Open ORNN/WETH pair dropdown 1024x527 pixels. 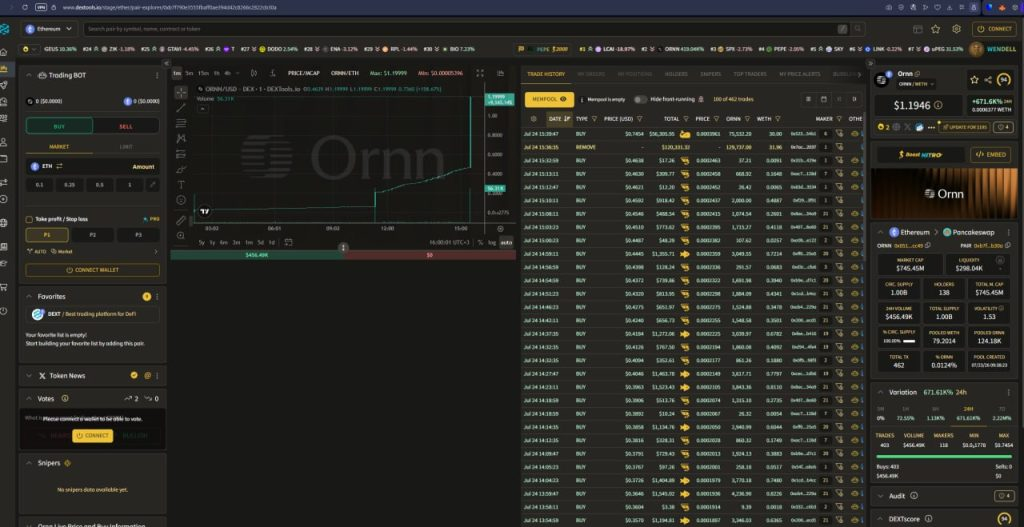point(914,84)
